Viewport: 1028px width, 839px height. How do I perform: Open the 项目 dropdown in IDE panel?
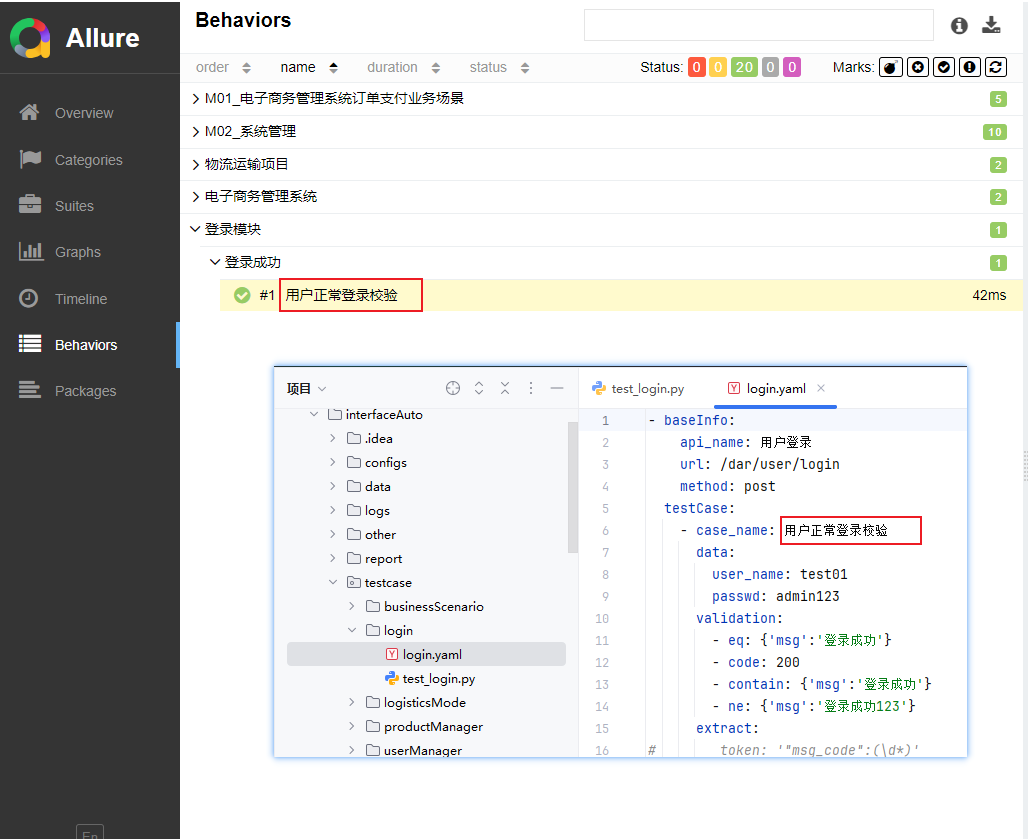pyautogui.click(x=306, y=389)
